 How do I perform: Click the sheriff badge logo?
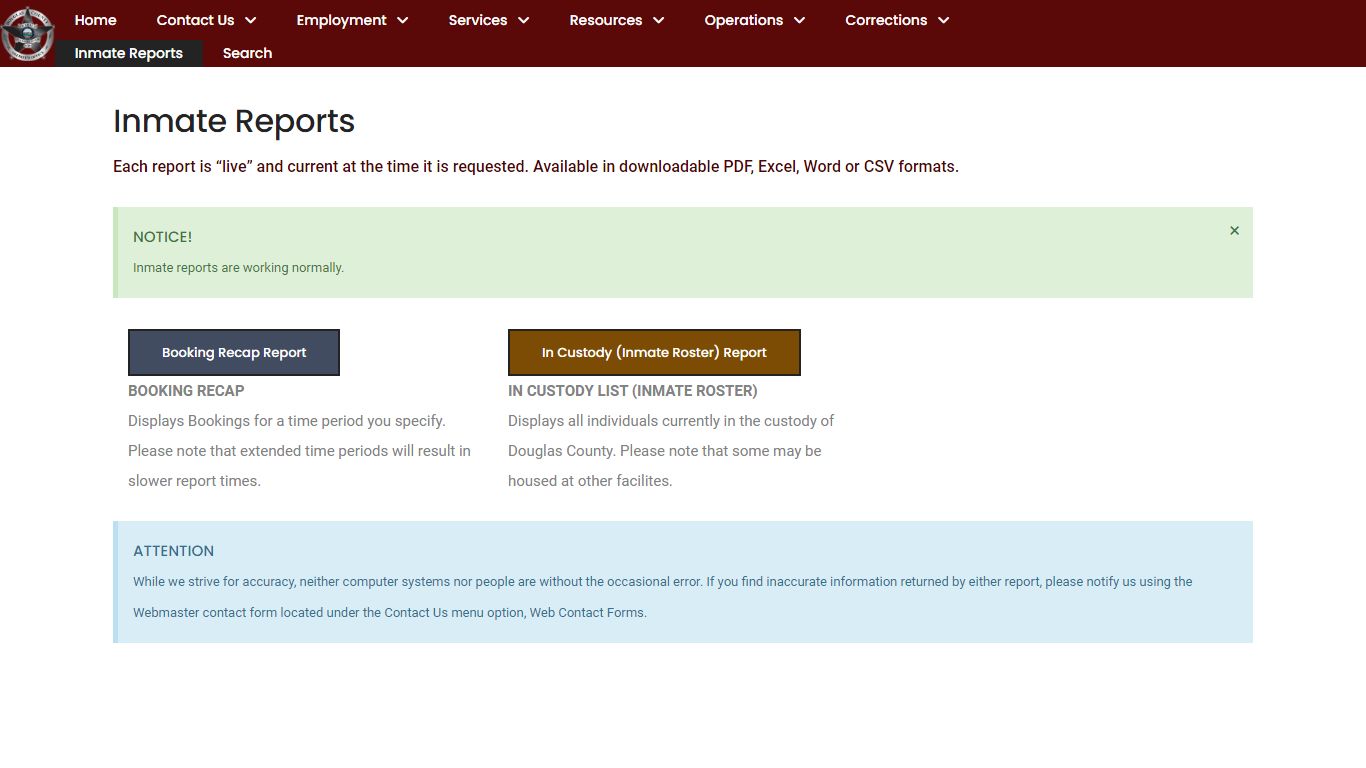pyautogui.click(x=27, y=35)
